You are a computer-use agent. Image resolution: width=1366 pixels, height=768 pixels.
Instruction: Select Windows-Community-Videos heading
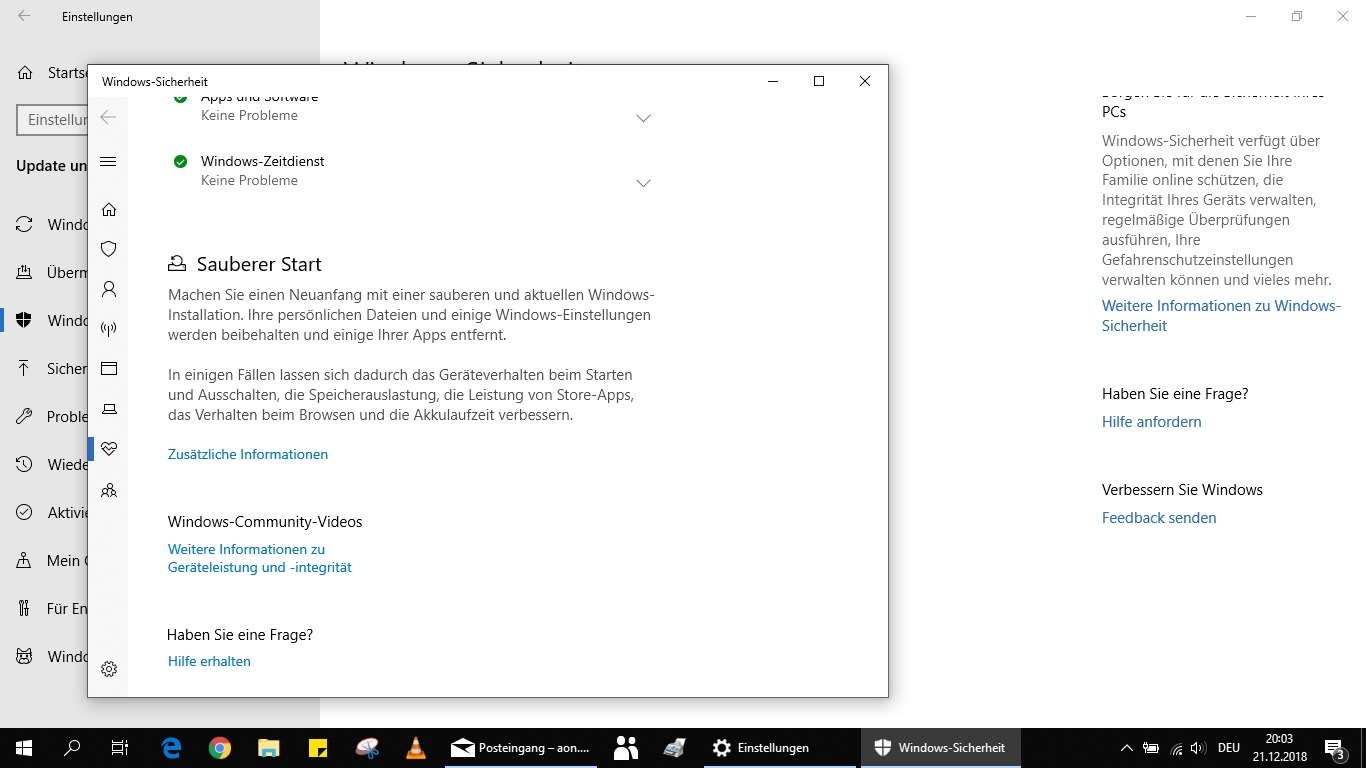pos(265,522)
